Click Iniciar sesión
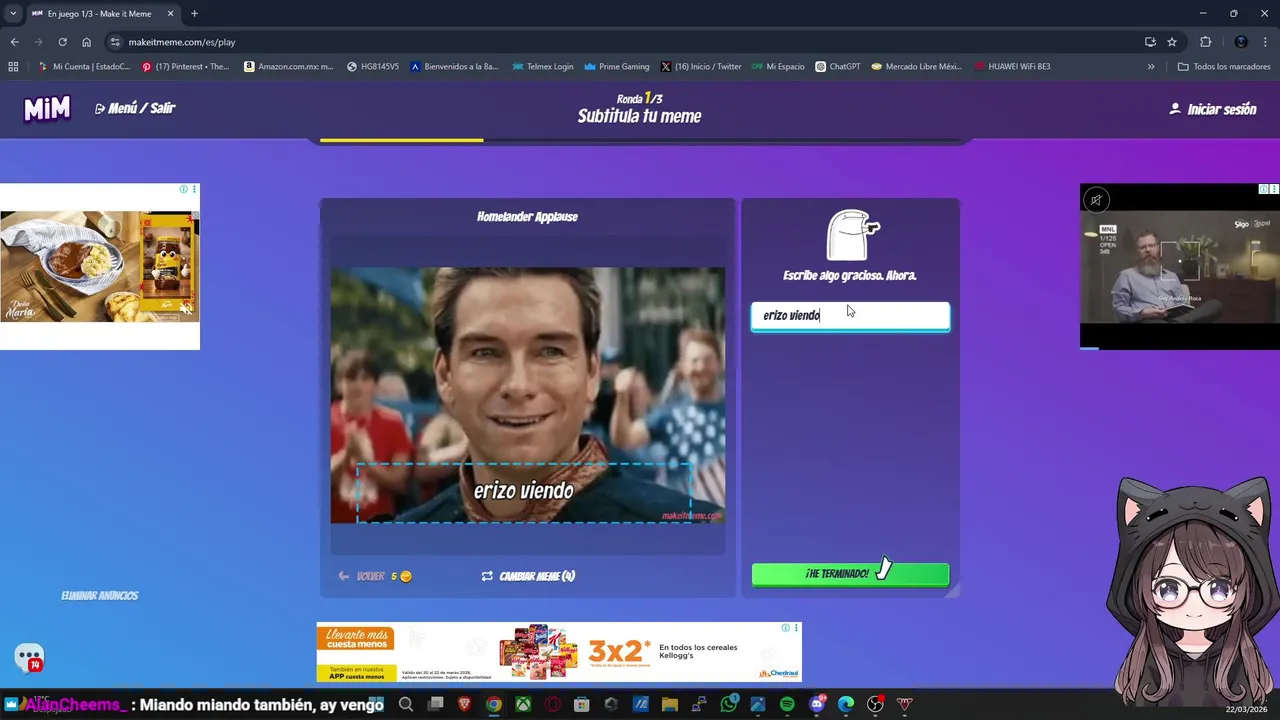Viewport: 1280px width, 720px height. [1213, 109]
